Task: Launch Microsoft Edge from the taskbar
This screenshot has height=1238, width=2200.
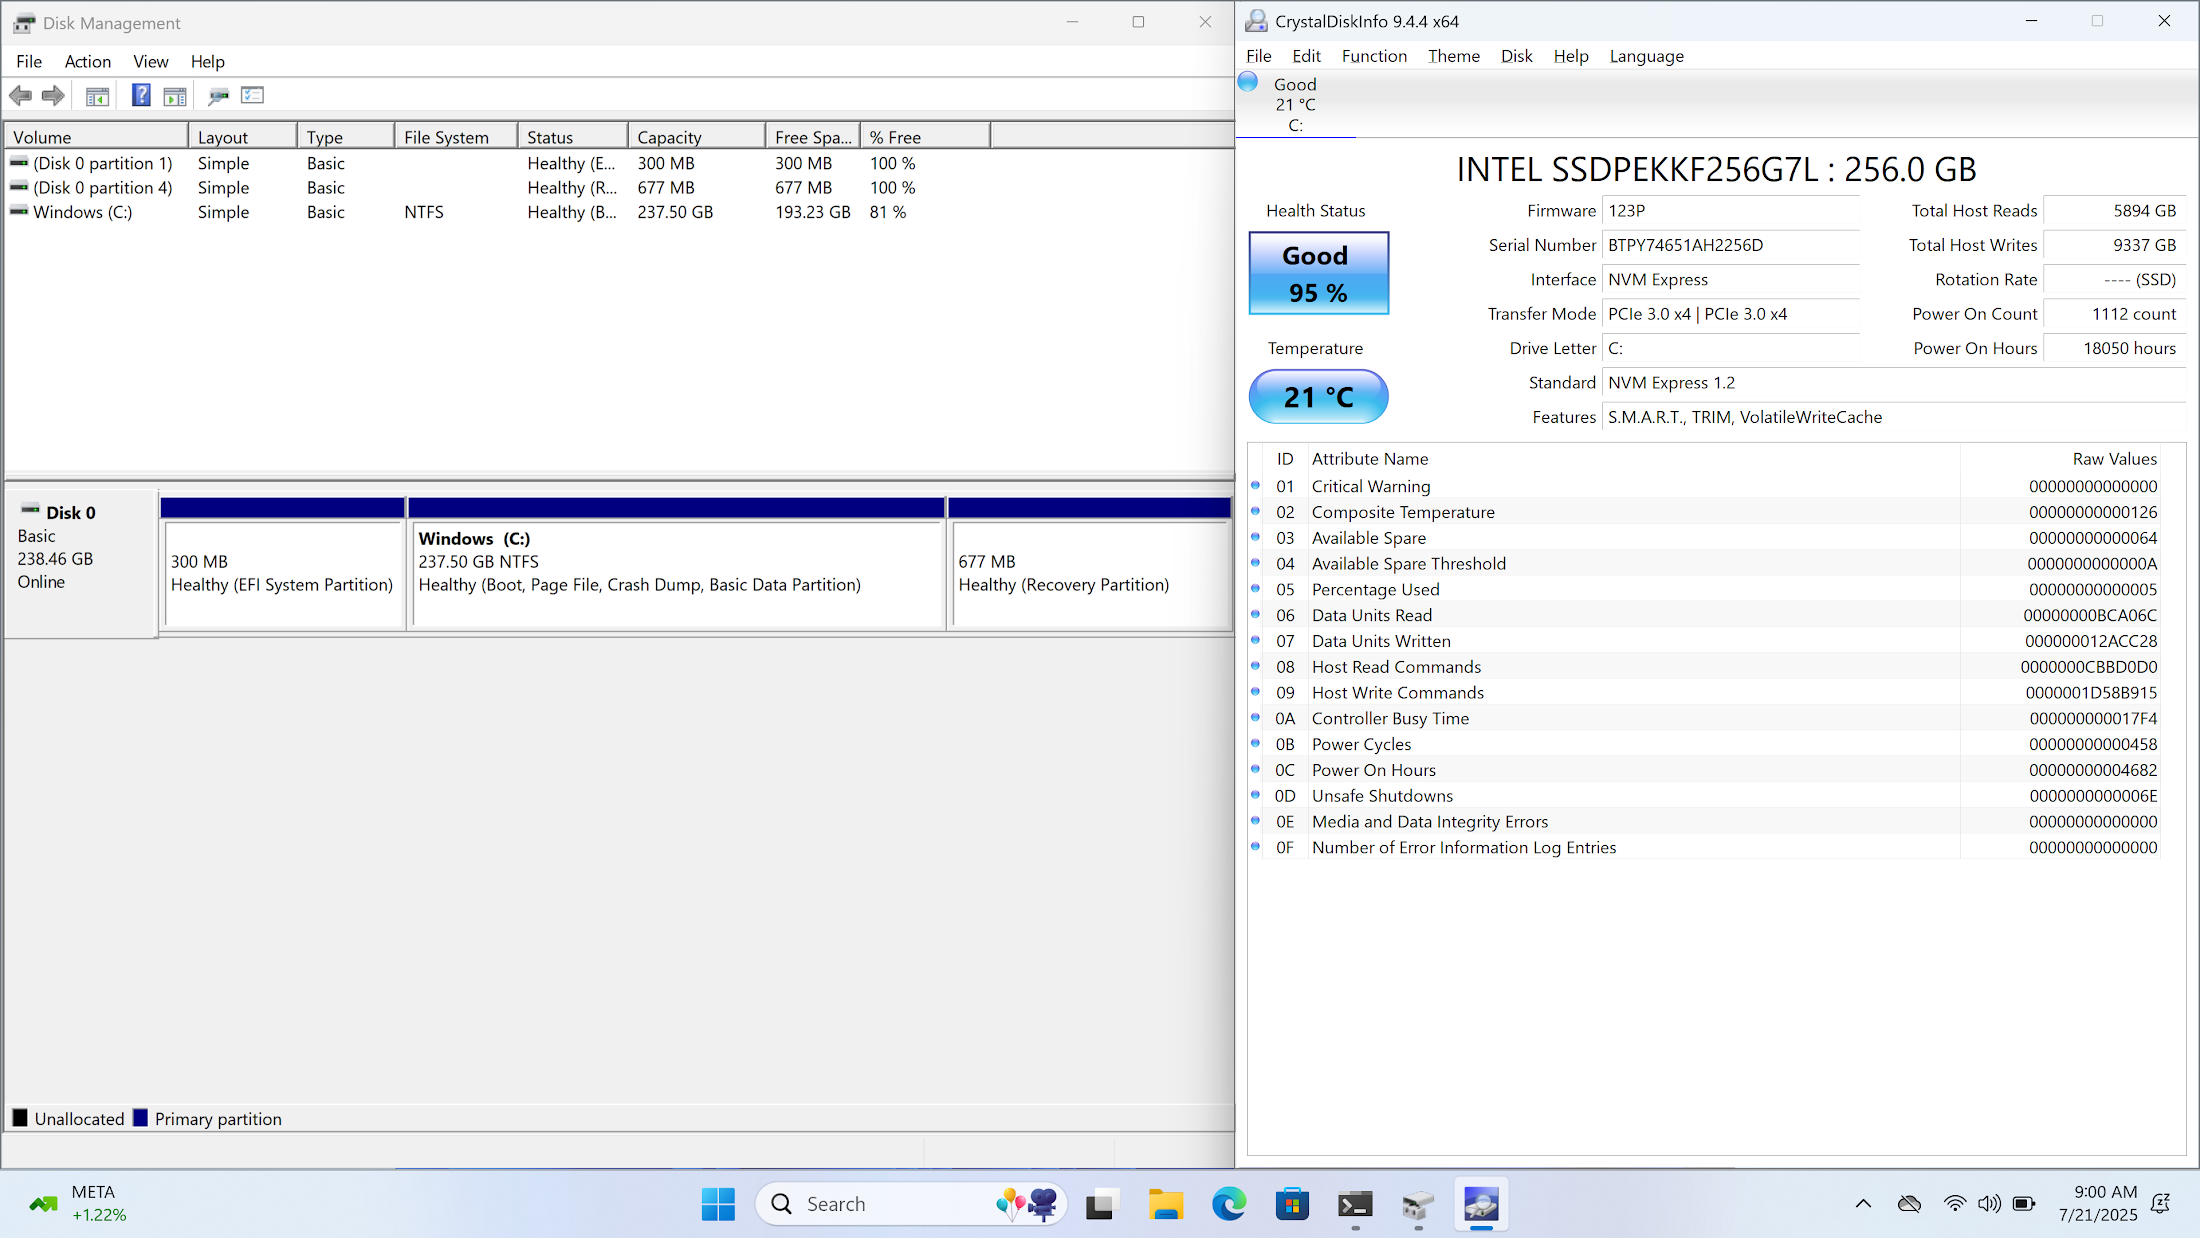Action: (1229, 1204)
